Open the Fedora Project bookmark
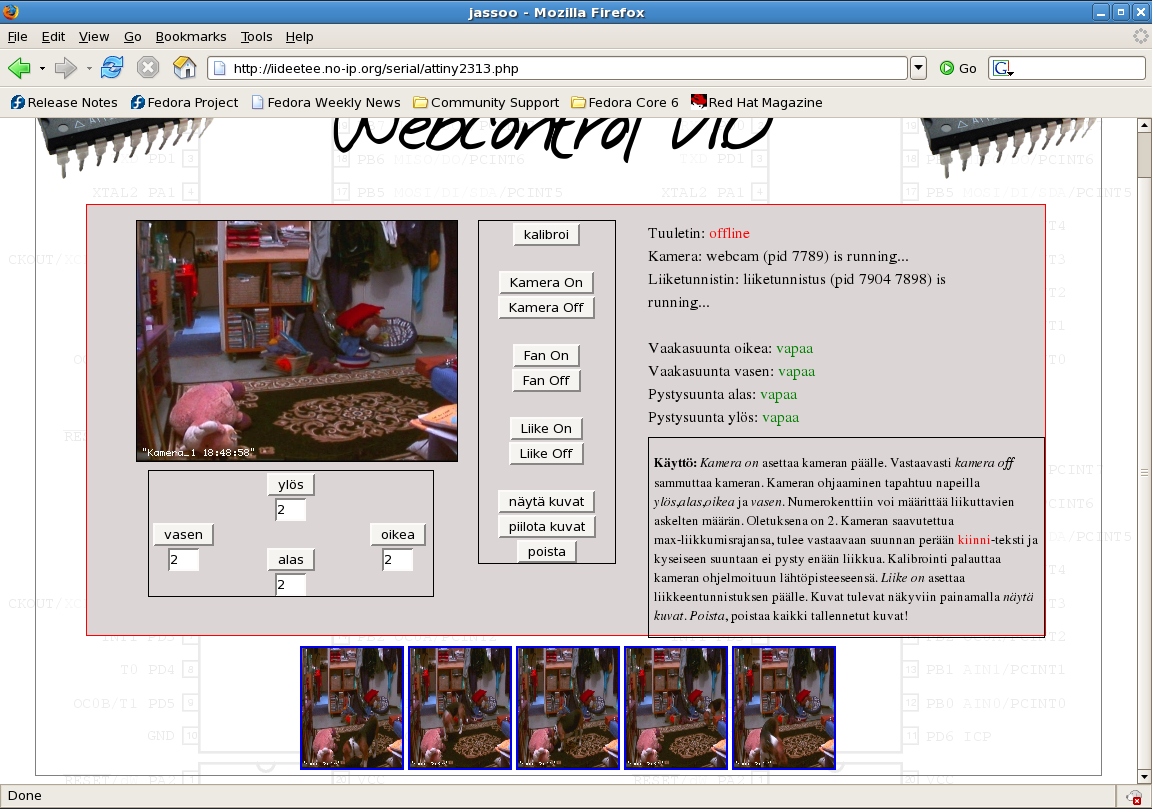This screenshot has height=809, width=1152. (x=184, y=102)
